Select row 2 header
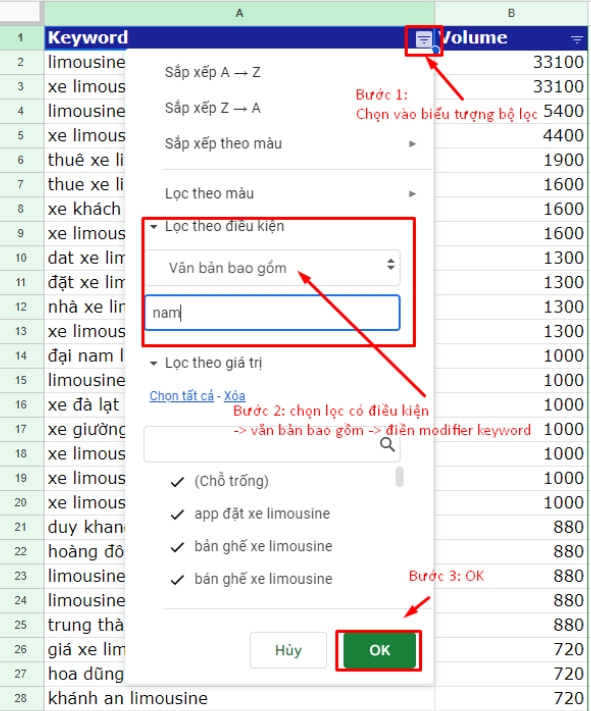This screenshot has width=591, height=711. pyautogui.click(x=21, y=62)
